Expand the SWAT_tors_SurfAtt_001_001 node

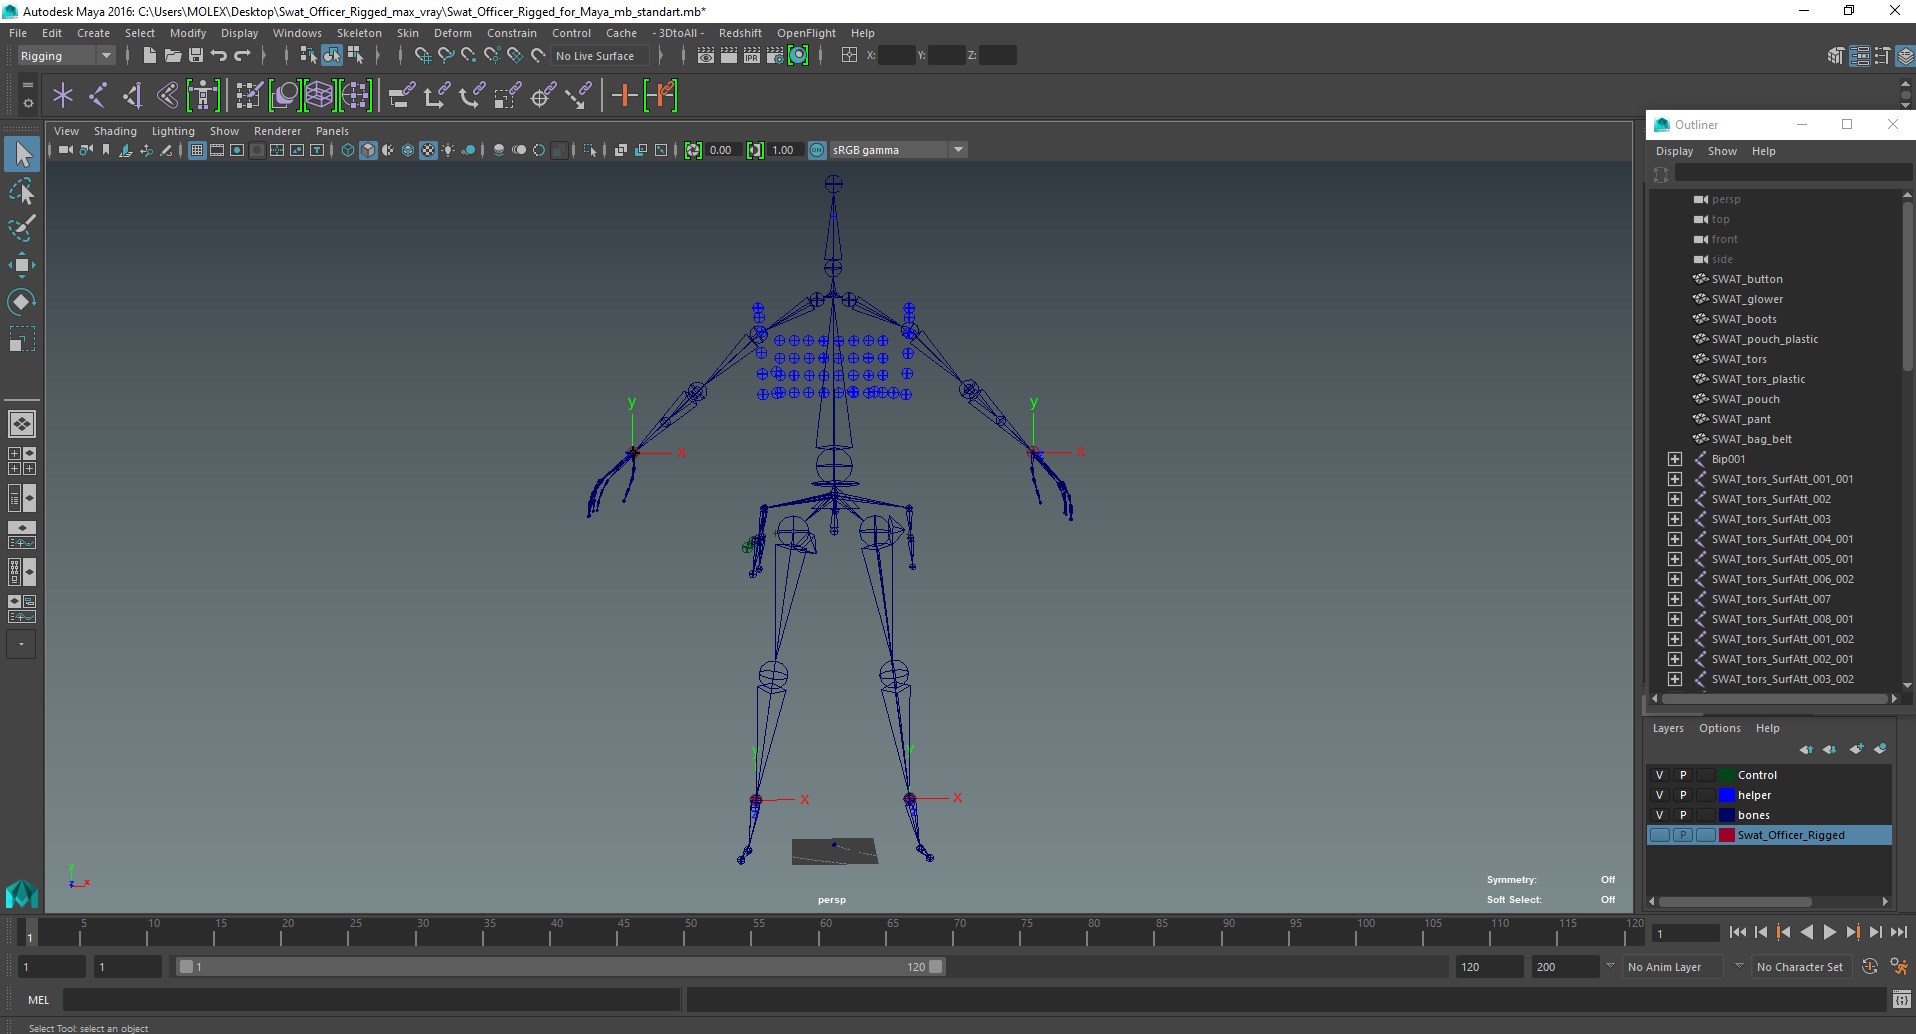coord(1675,479)
